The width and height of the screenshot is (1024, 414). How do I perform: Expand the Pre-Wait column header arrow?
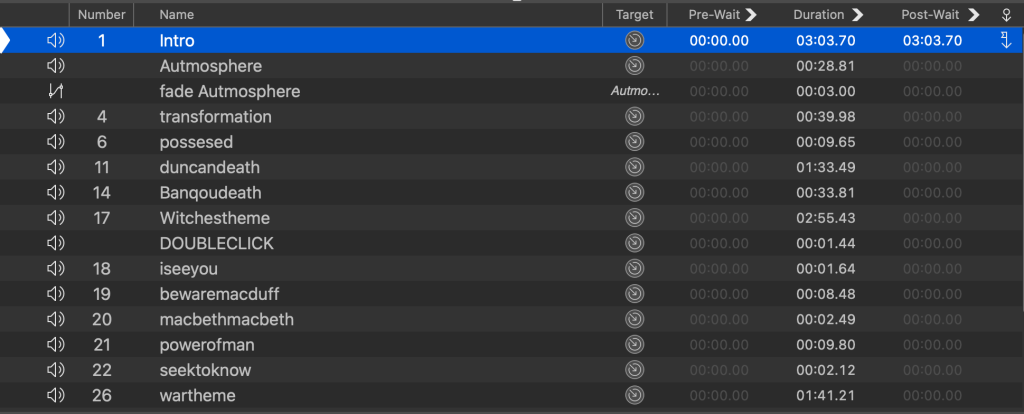(x=751, y=15)
